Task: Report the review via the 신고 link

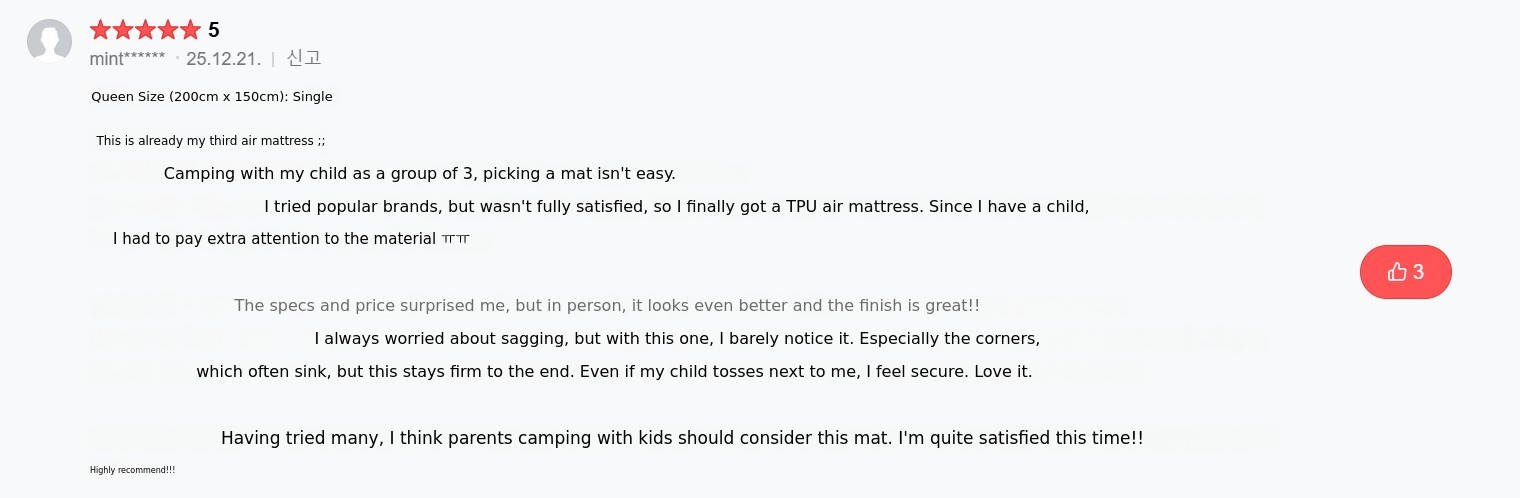Action: [x=304, y=58]
